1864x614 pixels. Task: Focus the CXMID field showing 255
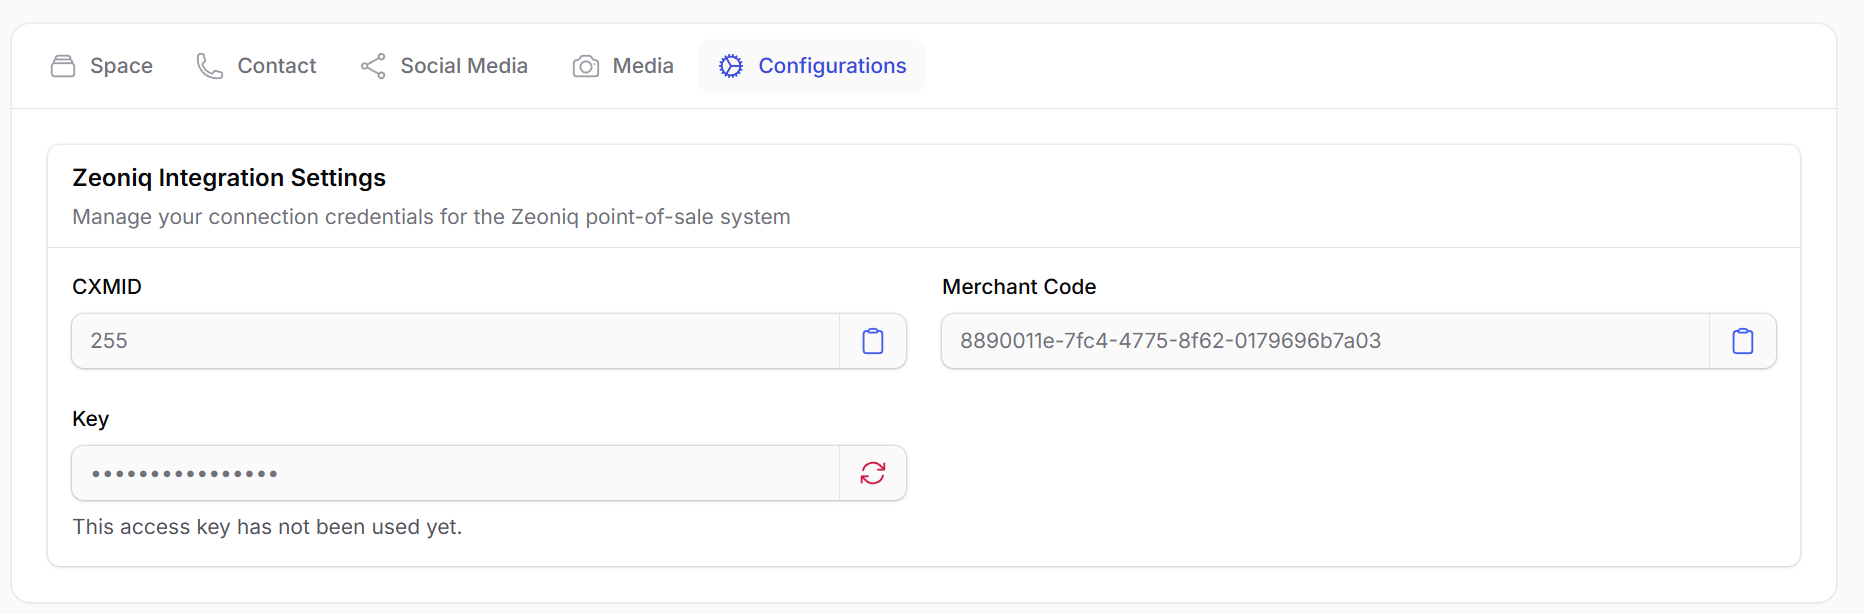[x=456, y=341]
